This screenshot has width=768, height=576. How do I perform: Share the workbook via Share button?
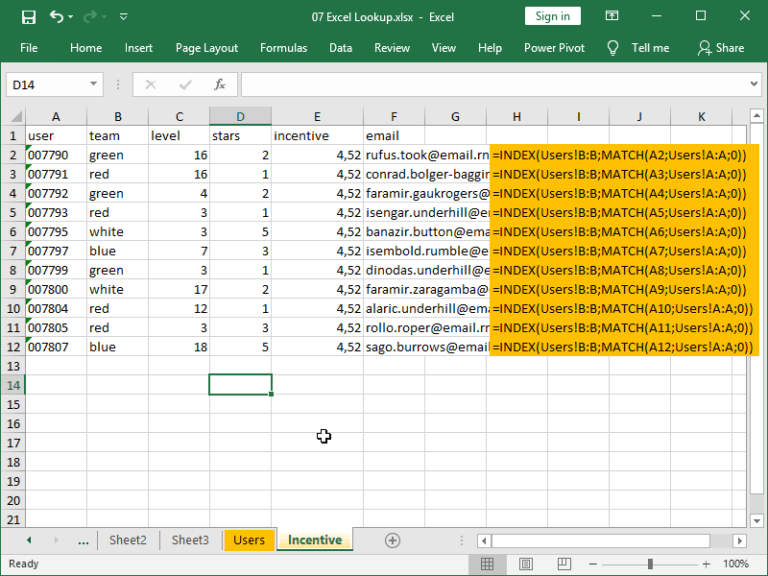tap(721, 48)
